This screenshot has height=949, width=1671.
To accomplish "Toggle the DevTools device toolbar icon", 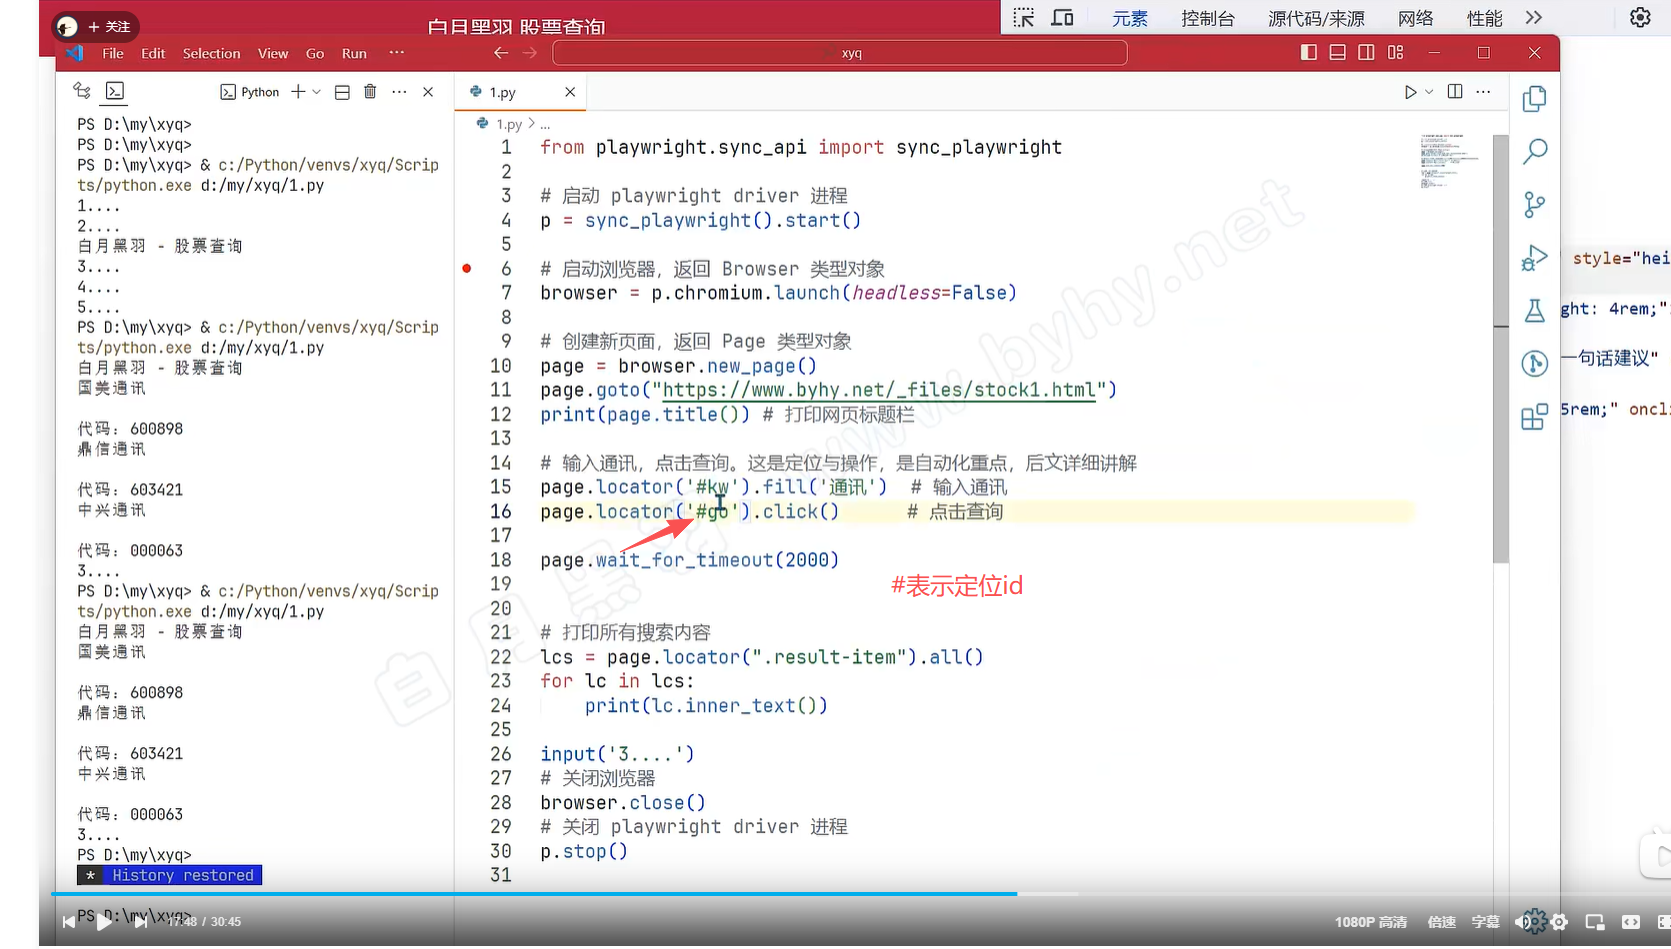I will pos(1062,18).
